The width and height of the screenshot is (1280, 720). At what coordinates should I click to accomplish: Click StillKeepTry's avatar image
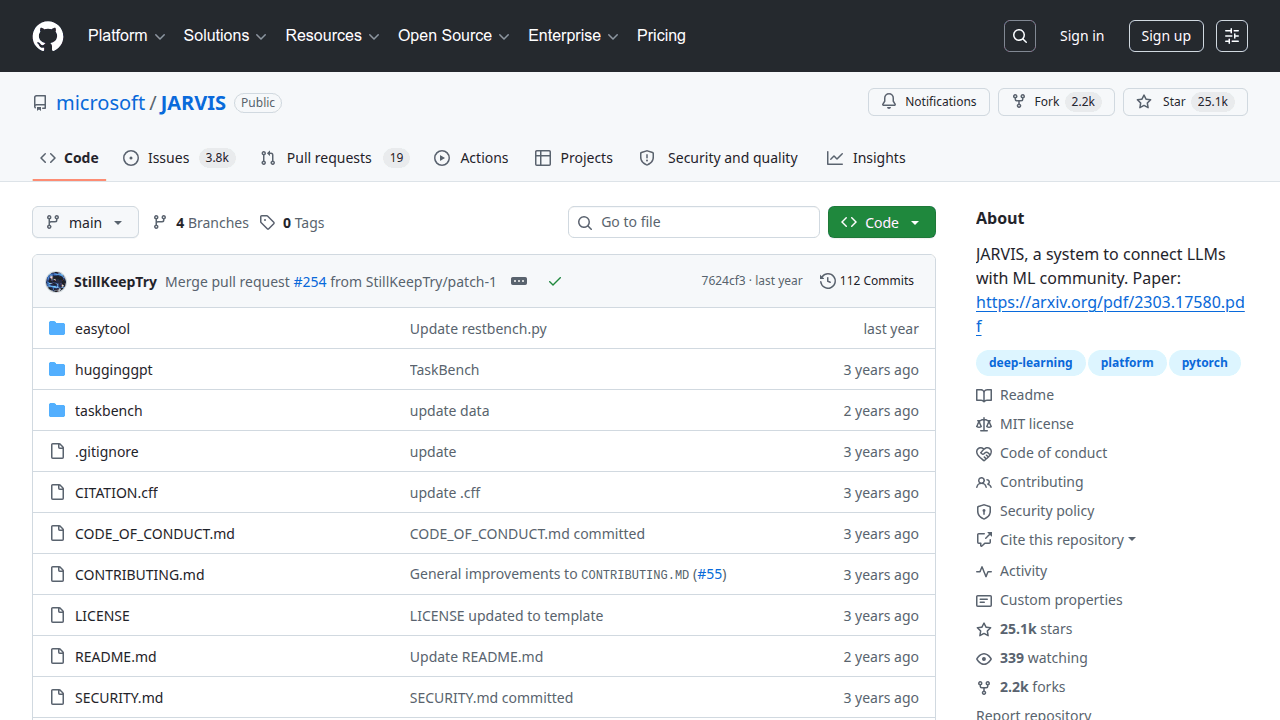click(x=56, y=281)
